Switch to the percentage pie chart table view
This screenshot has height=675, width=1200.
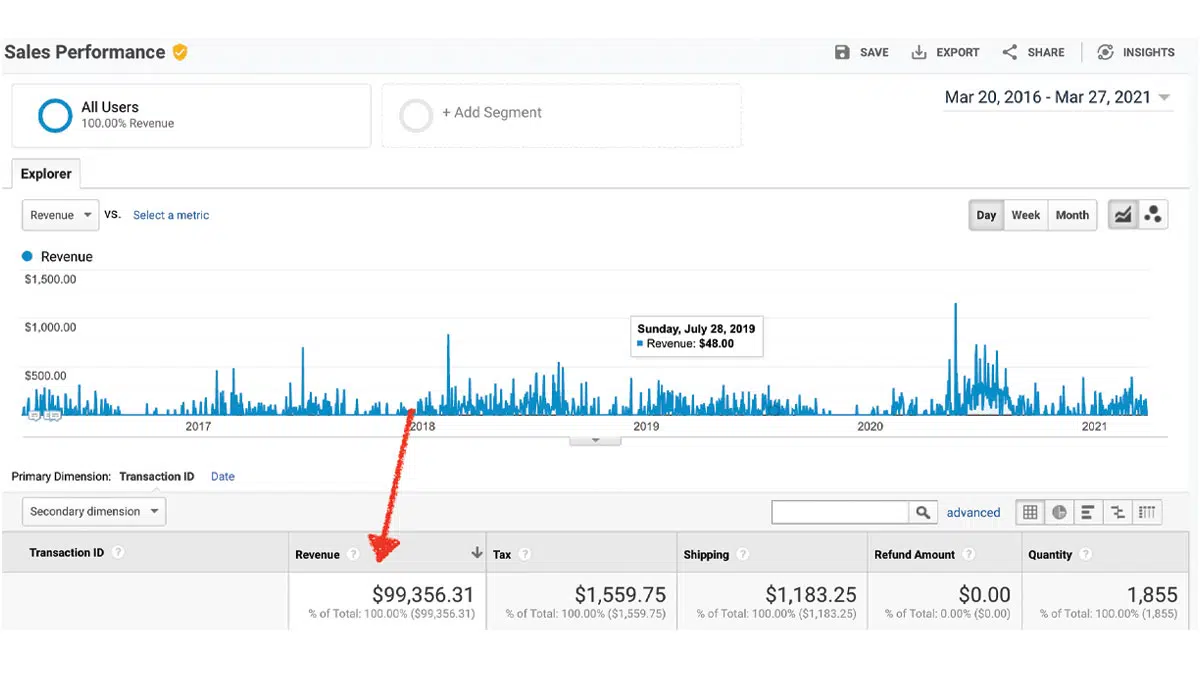pyautogui.click(x=1059, y=512)
